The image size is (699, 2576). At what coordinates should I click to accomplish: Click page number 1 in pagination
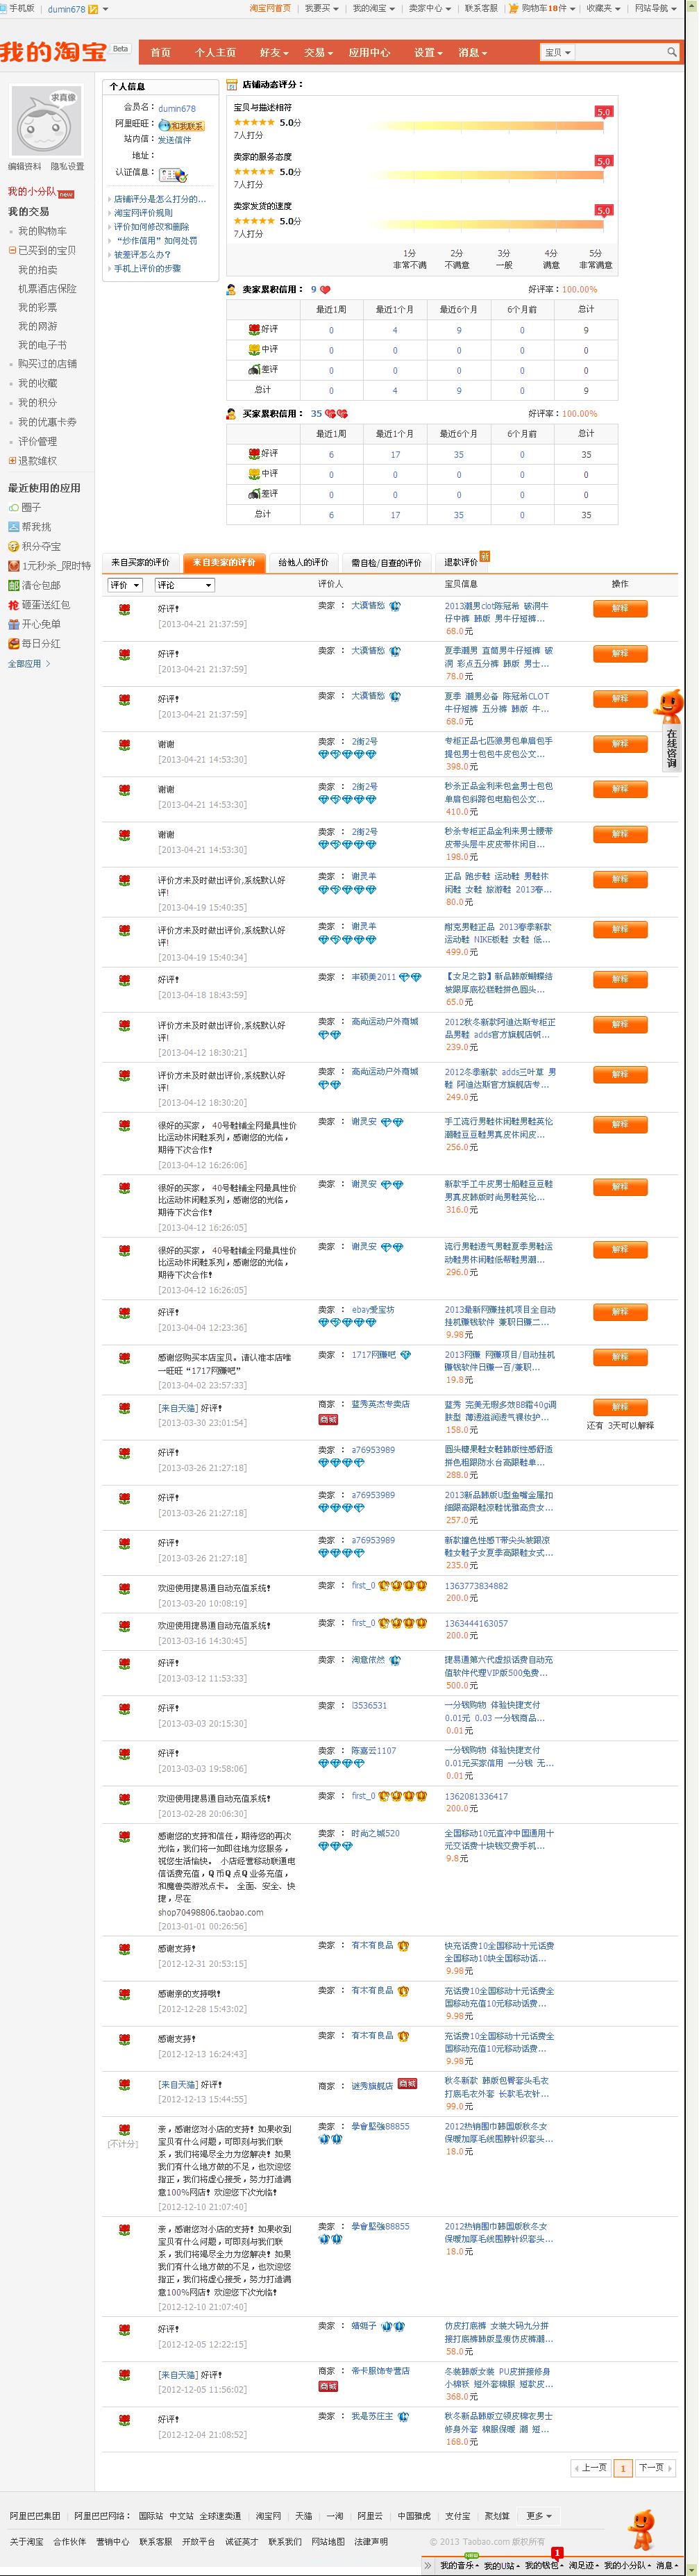coord(622,2468)
